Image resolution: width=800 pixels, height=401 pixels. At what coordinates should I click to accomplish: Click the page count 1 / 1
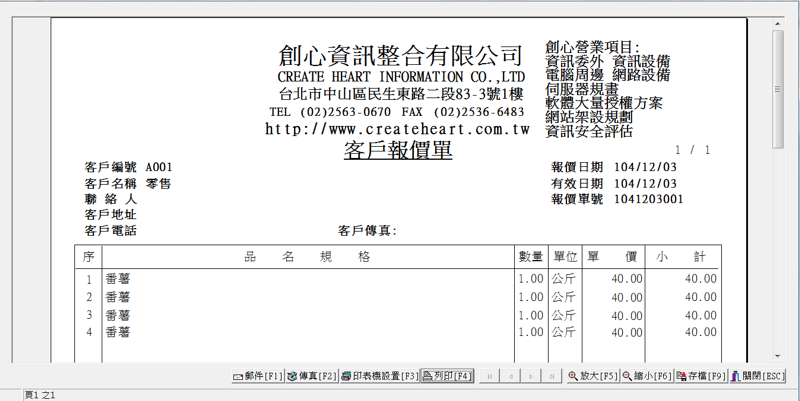click(x=692, y=150)
